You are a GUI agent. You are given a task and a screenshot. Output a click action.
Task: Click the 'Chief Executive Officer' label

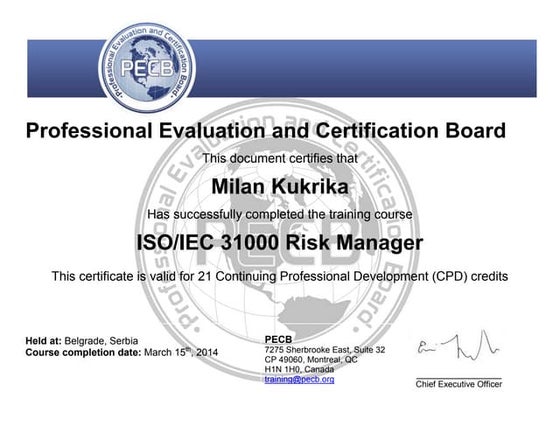tap(459, 384)
